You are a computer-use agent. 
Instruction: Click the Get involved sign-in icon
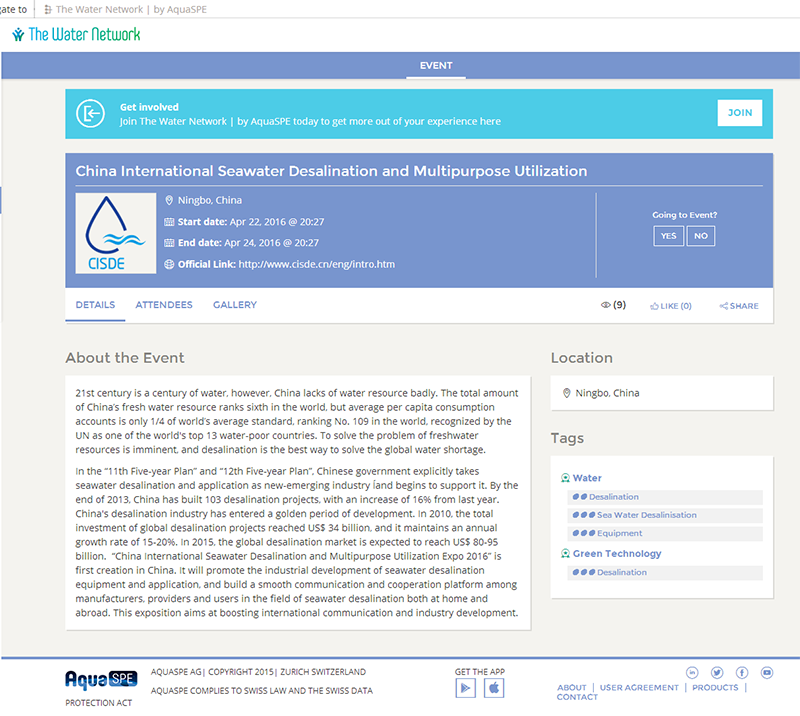[90, 113]
